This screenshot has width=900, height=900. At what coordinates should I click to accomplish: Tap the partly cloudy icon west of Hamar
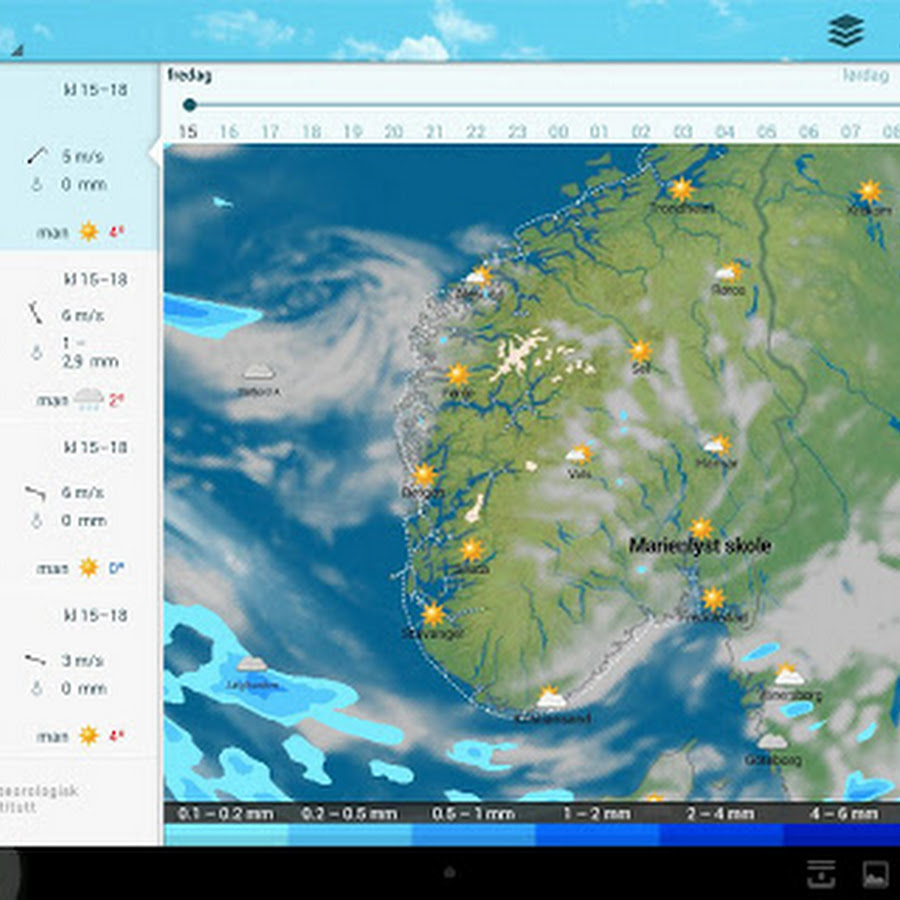(579, 454)
